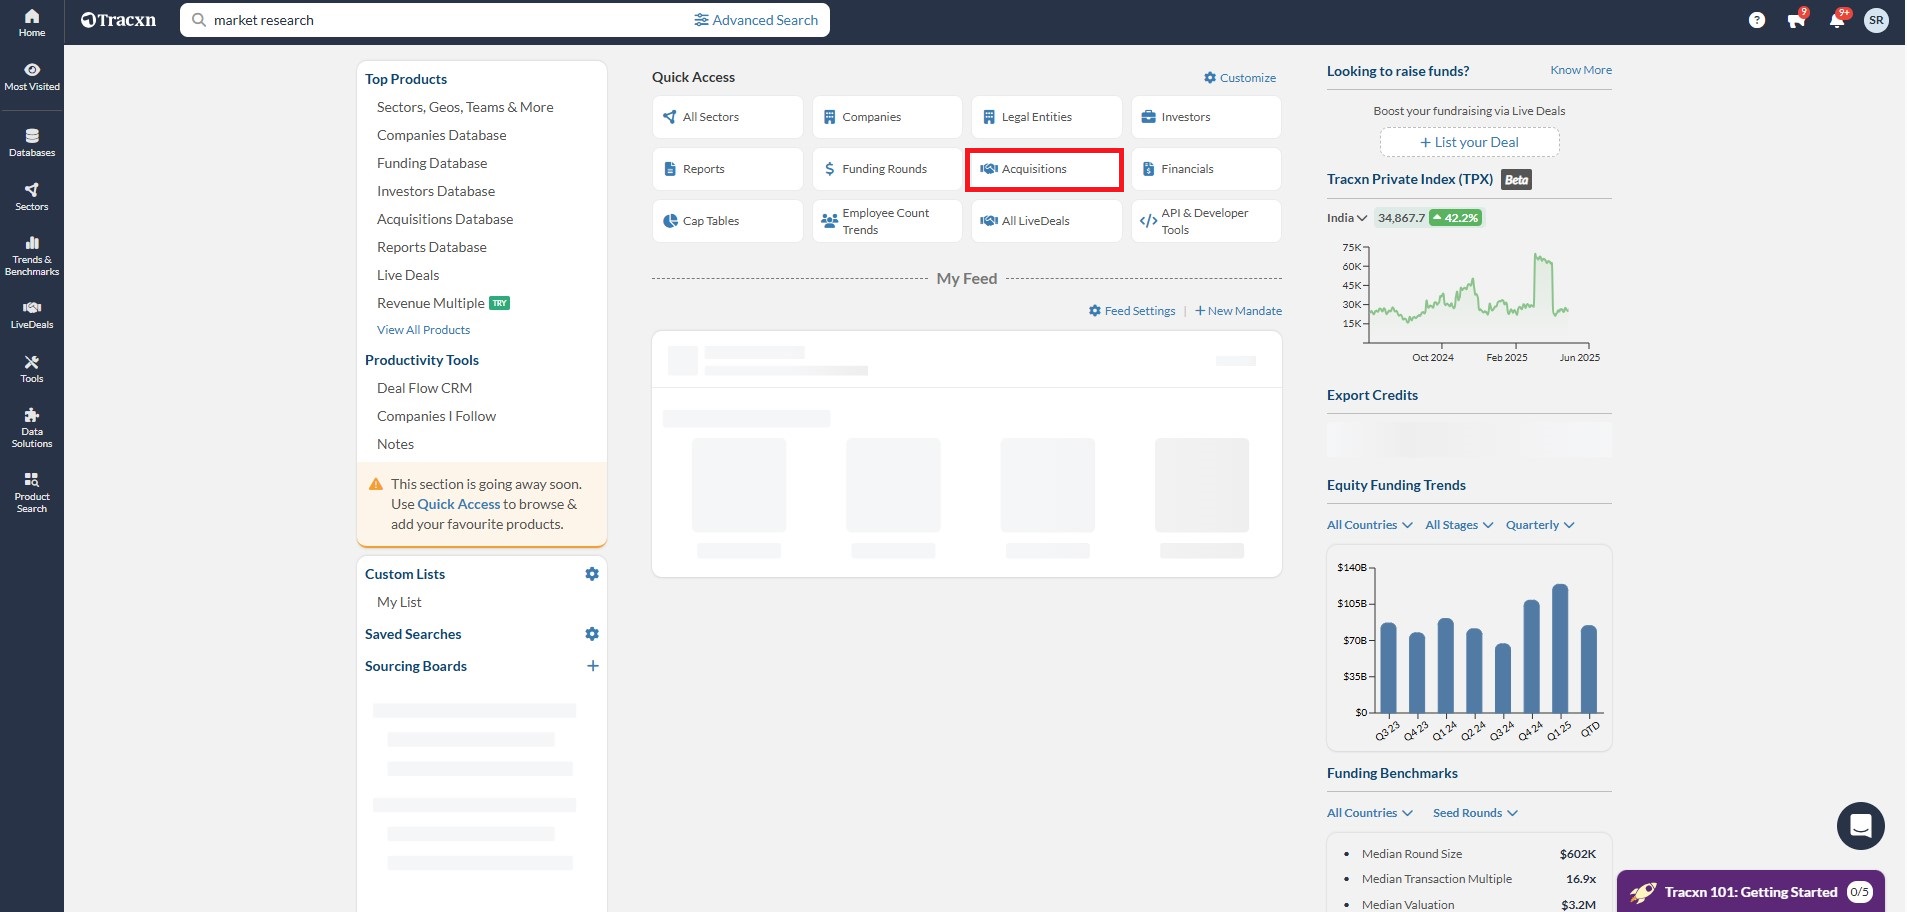The height and width of the screenshot is (912, 1907).
Task: Open the LiveDeals sidebar icon
Action: (32, 314)
